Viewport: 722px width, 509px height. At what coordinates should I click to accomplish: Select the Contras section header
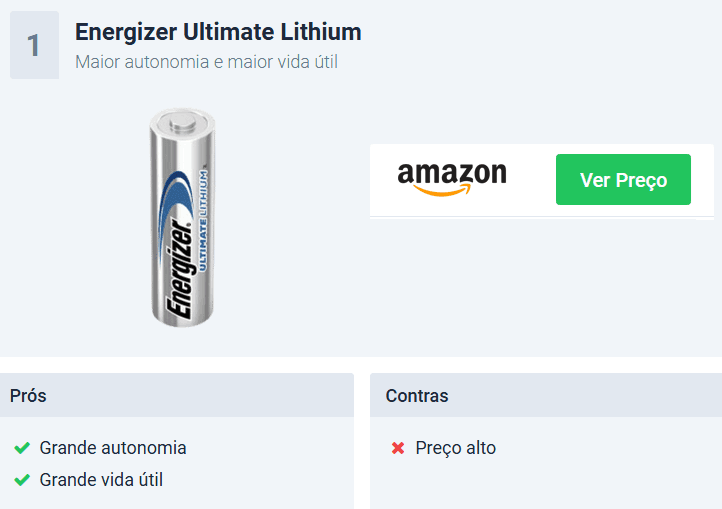(x=546, y=395)
